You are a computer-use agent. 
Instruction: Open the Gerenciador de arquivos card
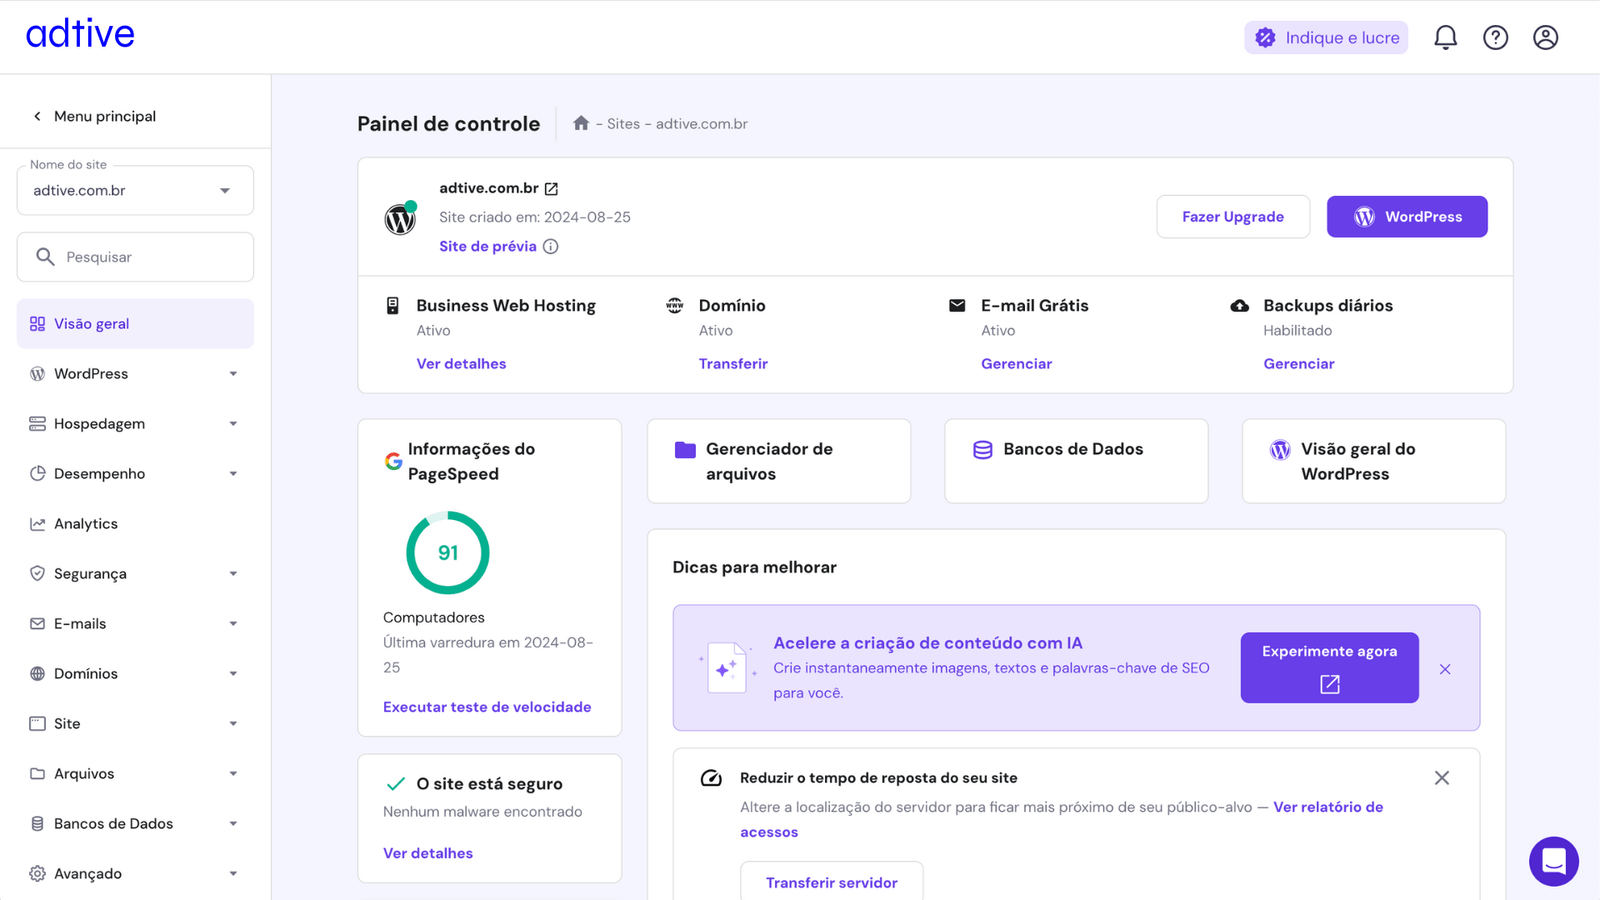click(x=778, y=461)
